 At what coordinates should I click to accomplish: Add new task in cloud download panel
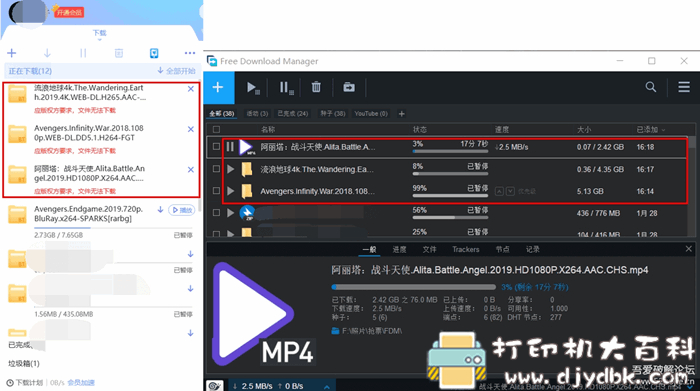click(12, 53)
